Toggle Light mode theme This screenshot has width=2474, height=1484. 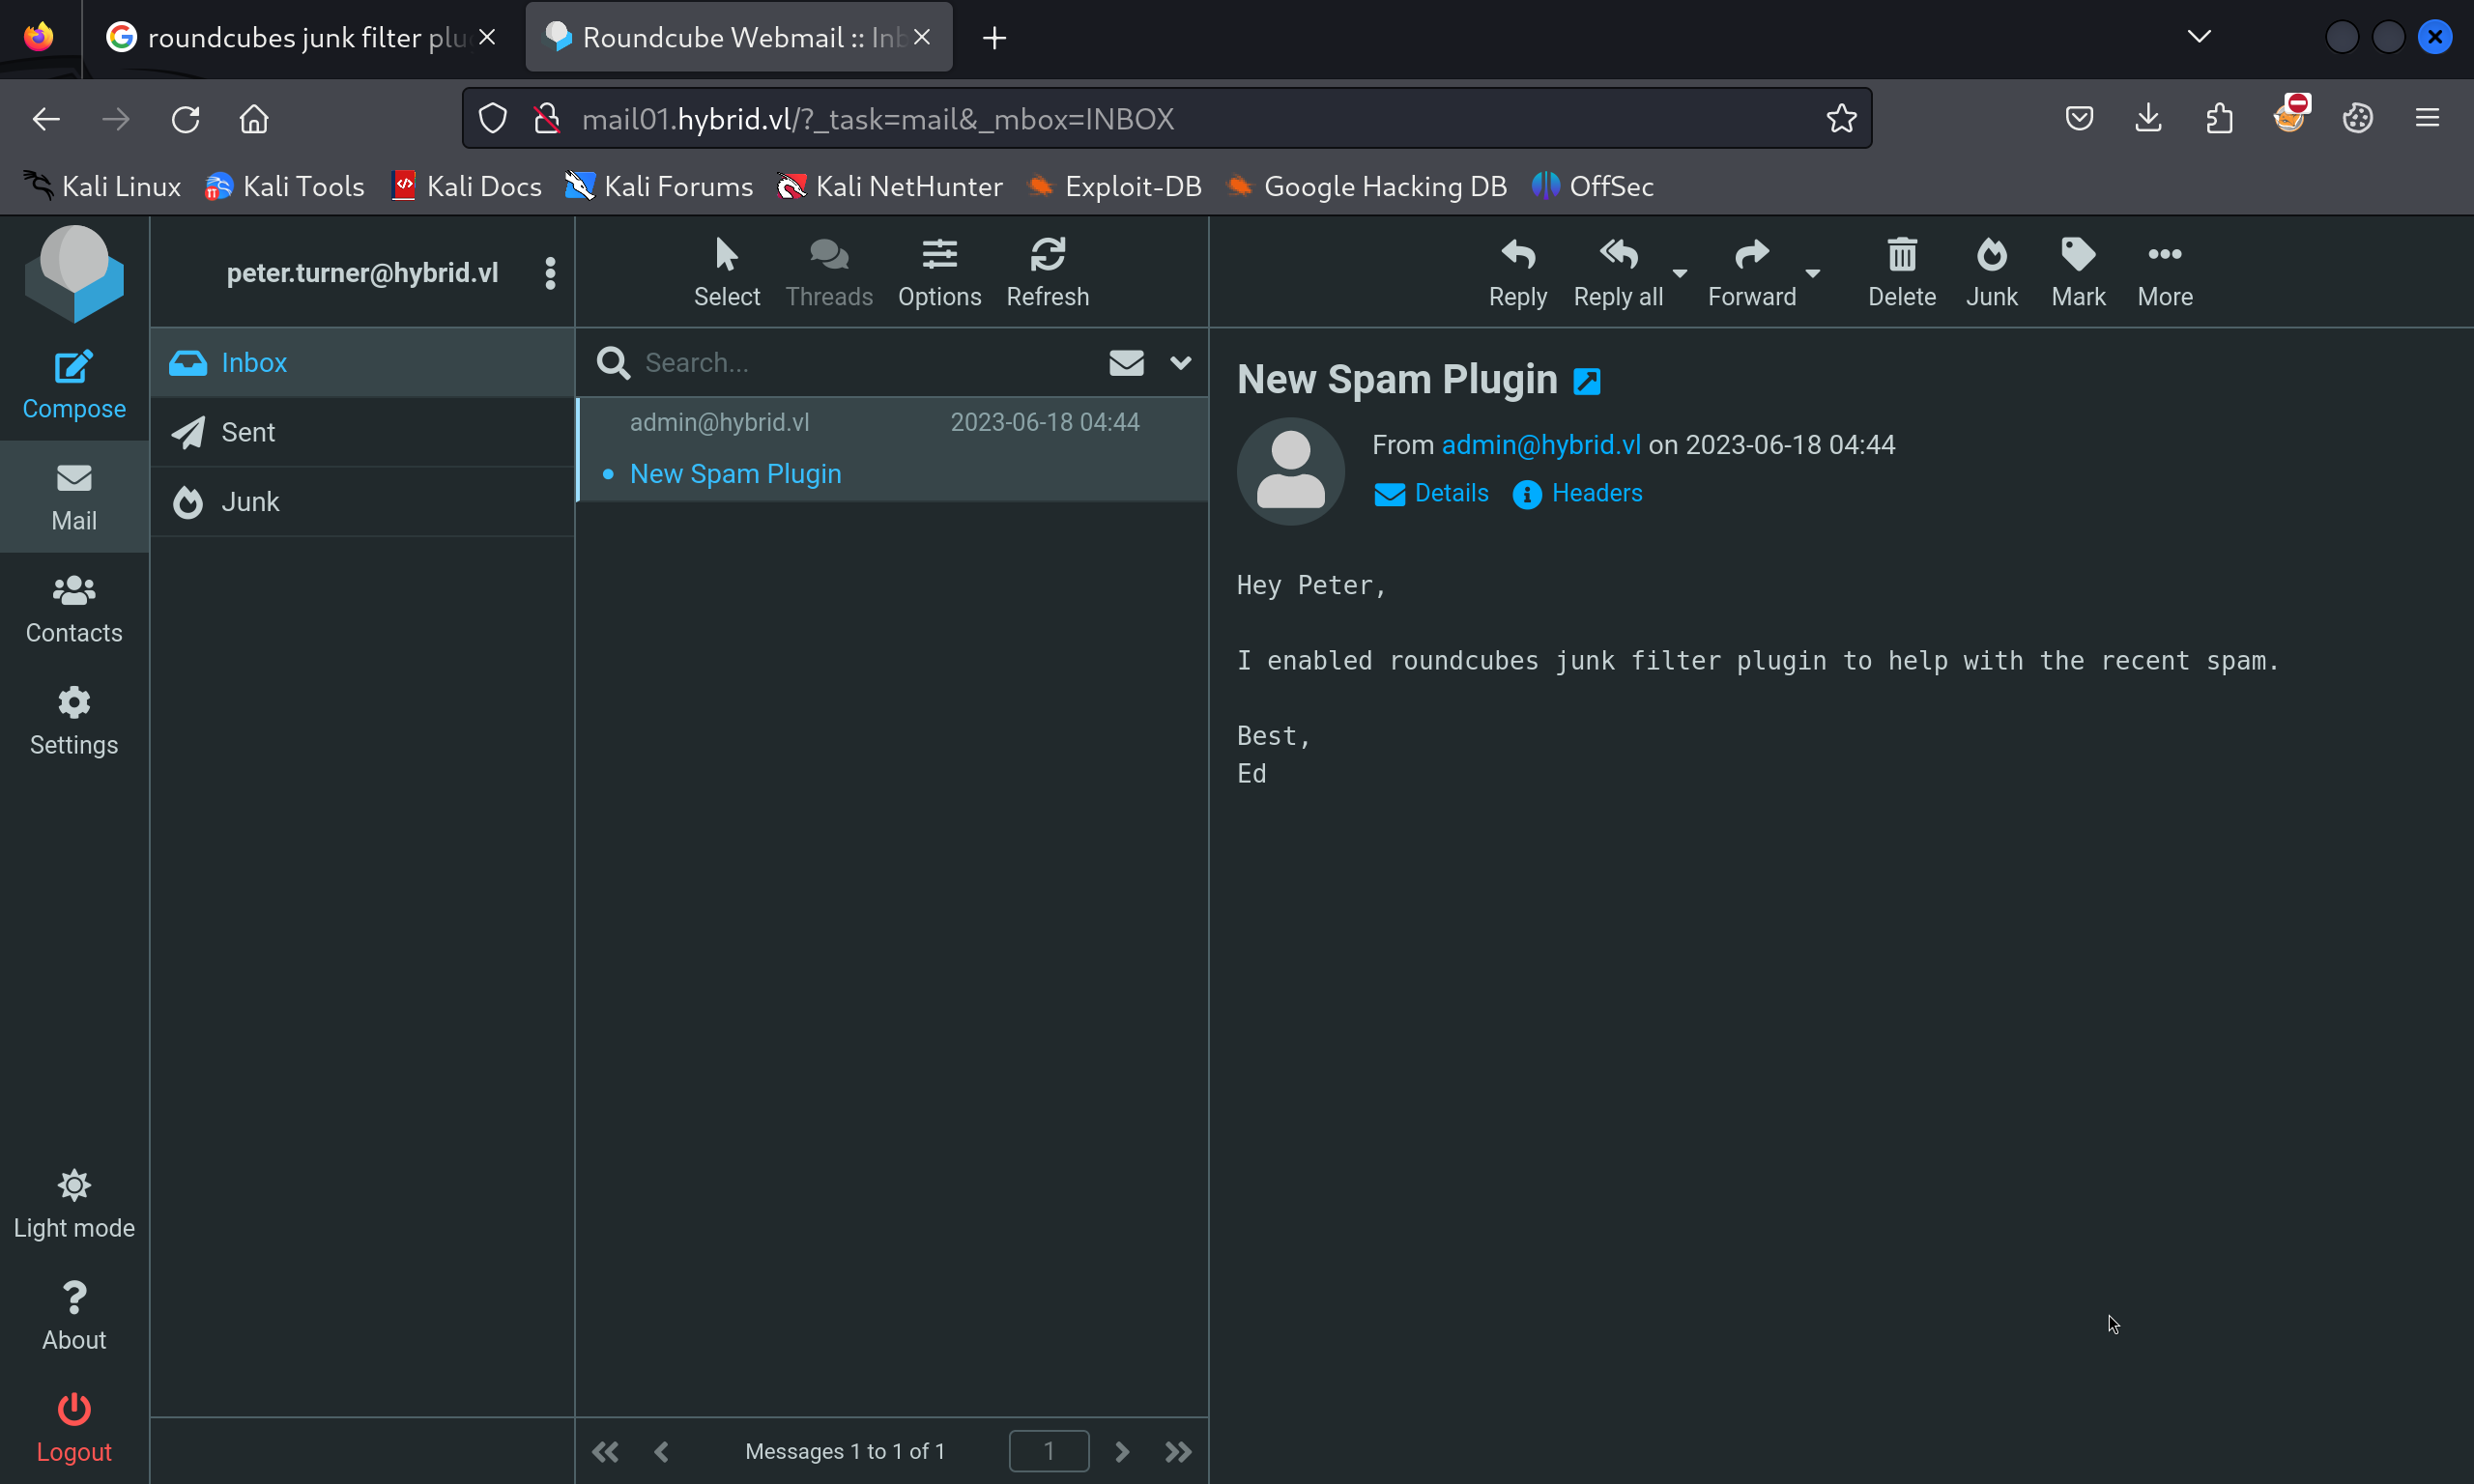(x=74, y=1204)
